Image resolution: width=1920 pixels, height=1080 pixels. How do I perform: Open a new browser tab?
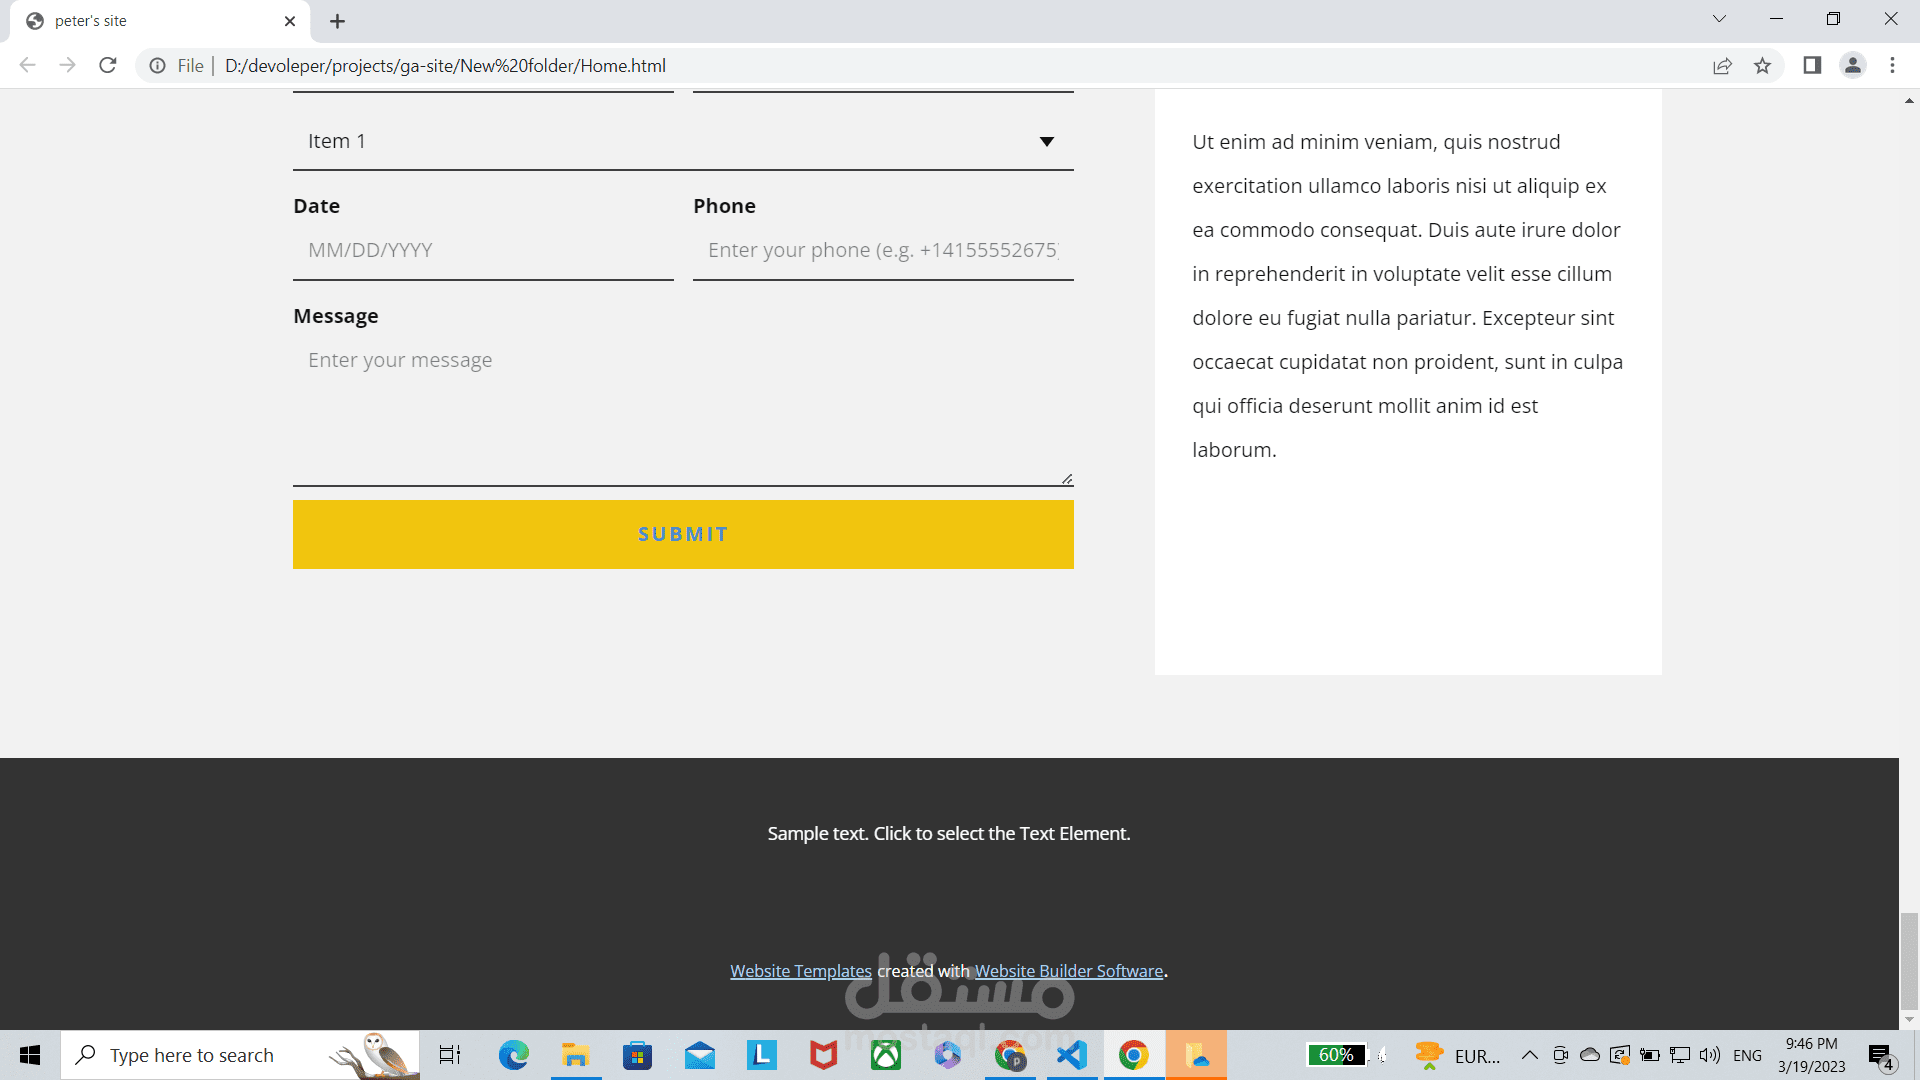(x=338, y=21)
